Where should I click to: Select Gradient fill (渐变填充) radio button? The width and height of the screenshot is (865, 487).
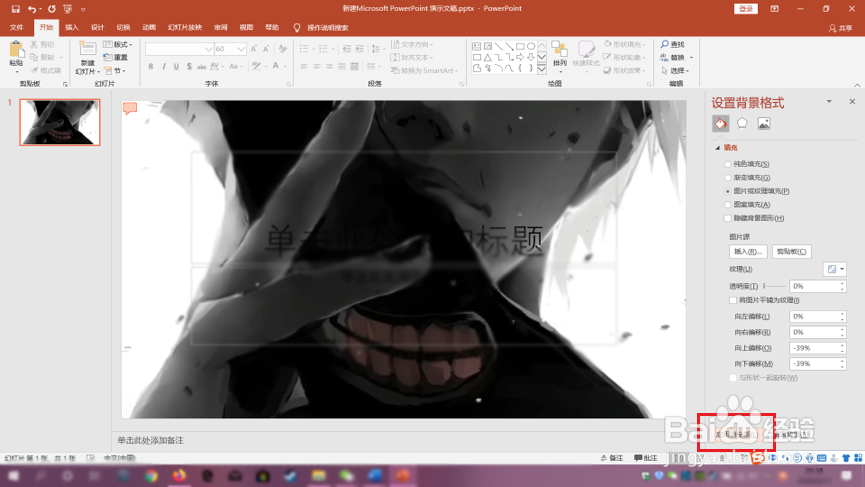pos(728,178)
